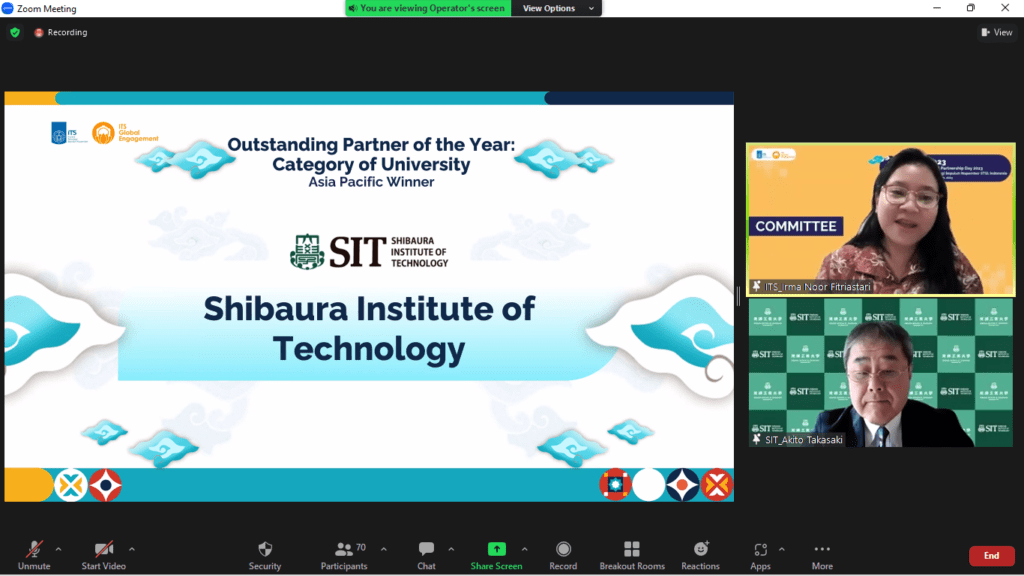Expand audio options arrow beside Unmute
Screen dimensions: 1024x576
(x=58, y=548)
